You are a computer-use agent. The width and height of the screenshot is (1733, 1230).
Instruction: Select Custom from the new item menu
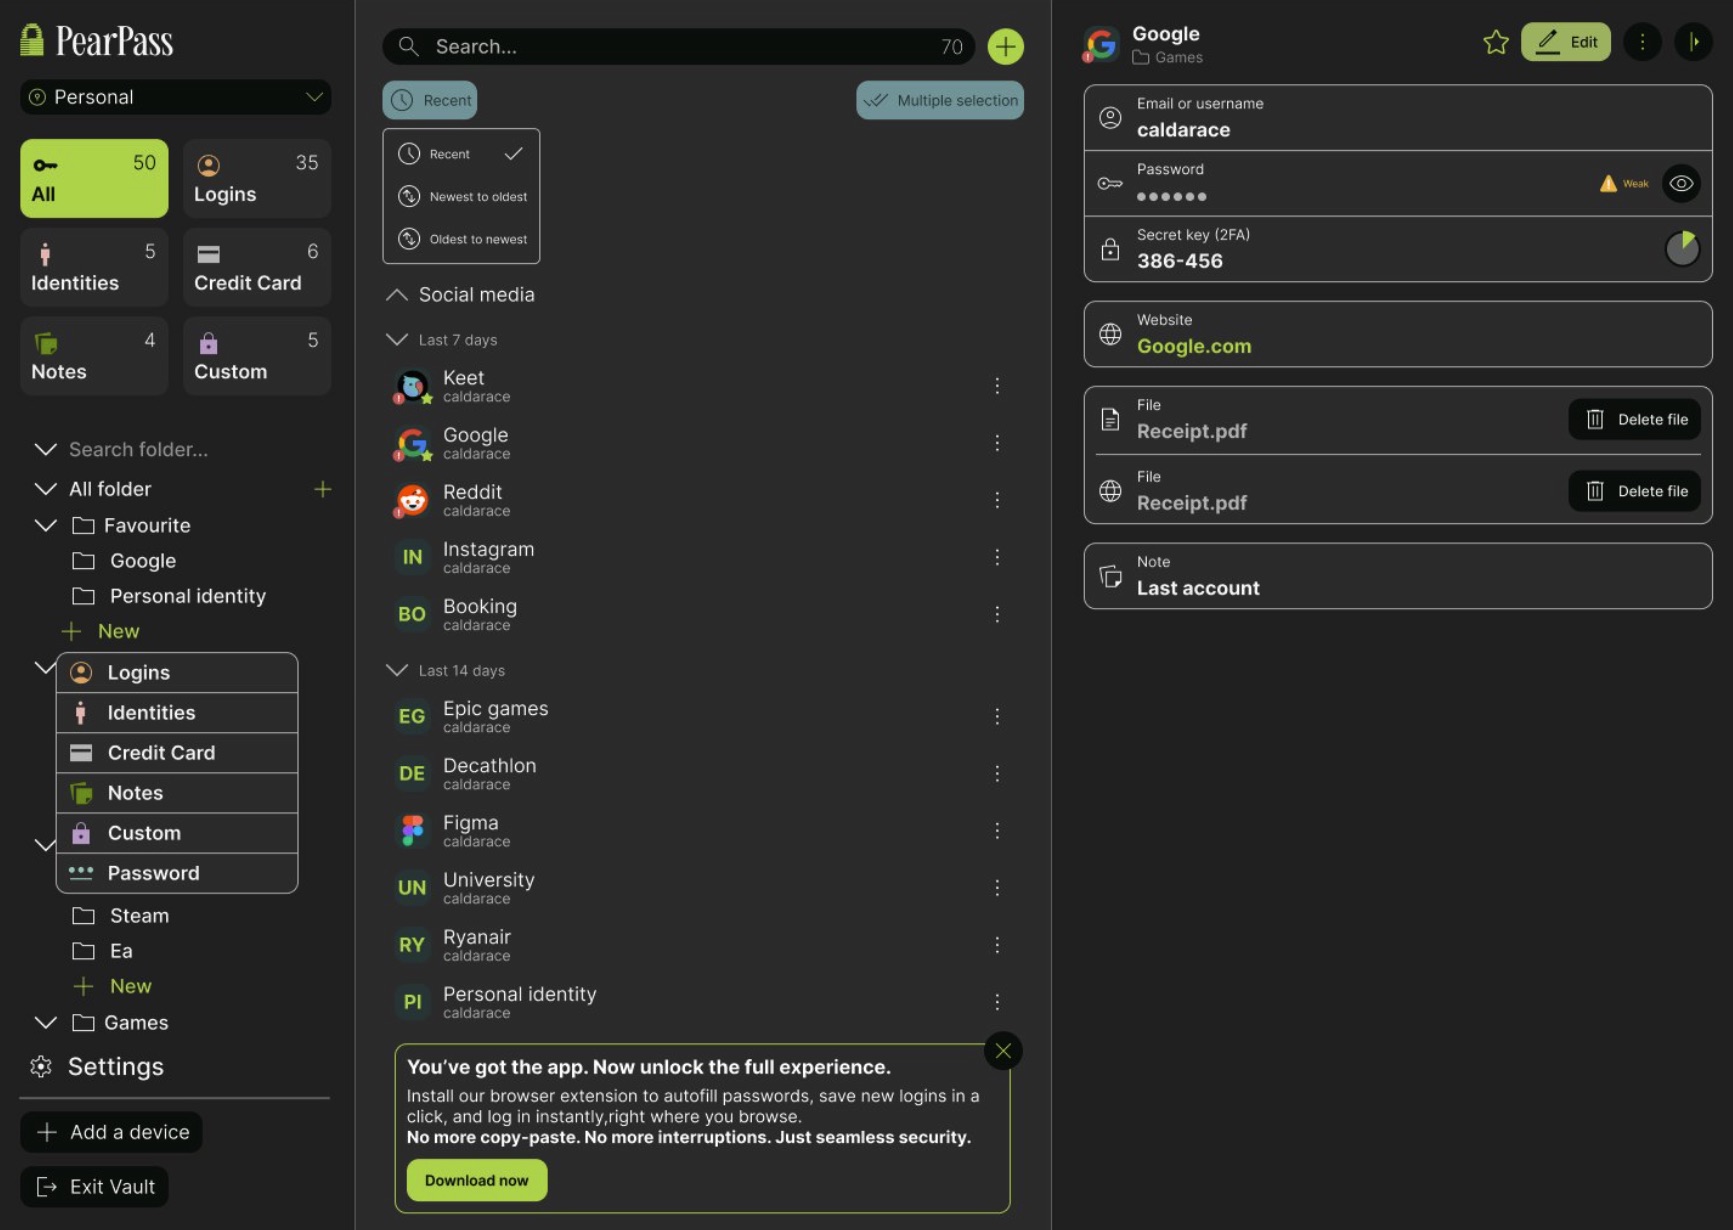pyautogui.click(x=177, y=833)
